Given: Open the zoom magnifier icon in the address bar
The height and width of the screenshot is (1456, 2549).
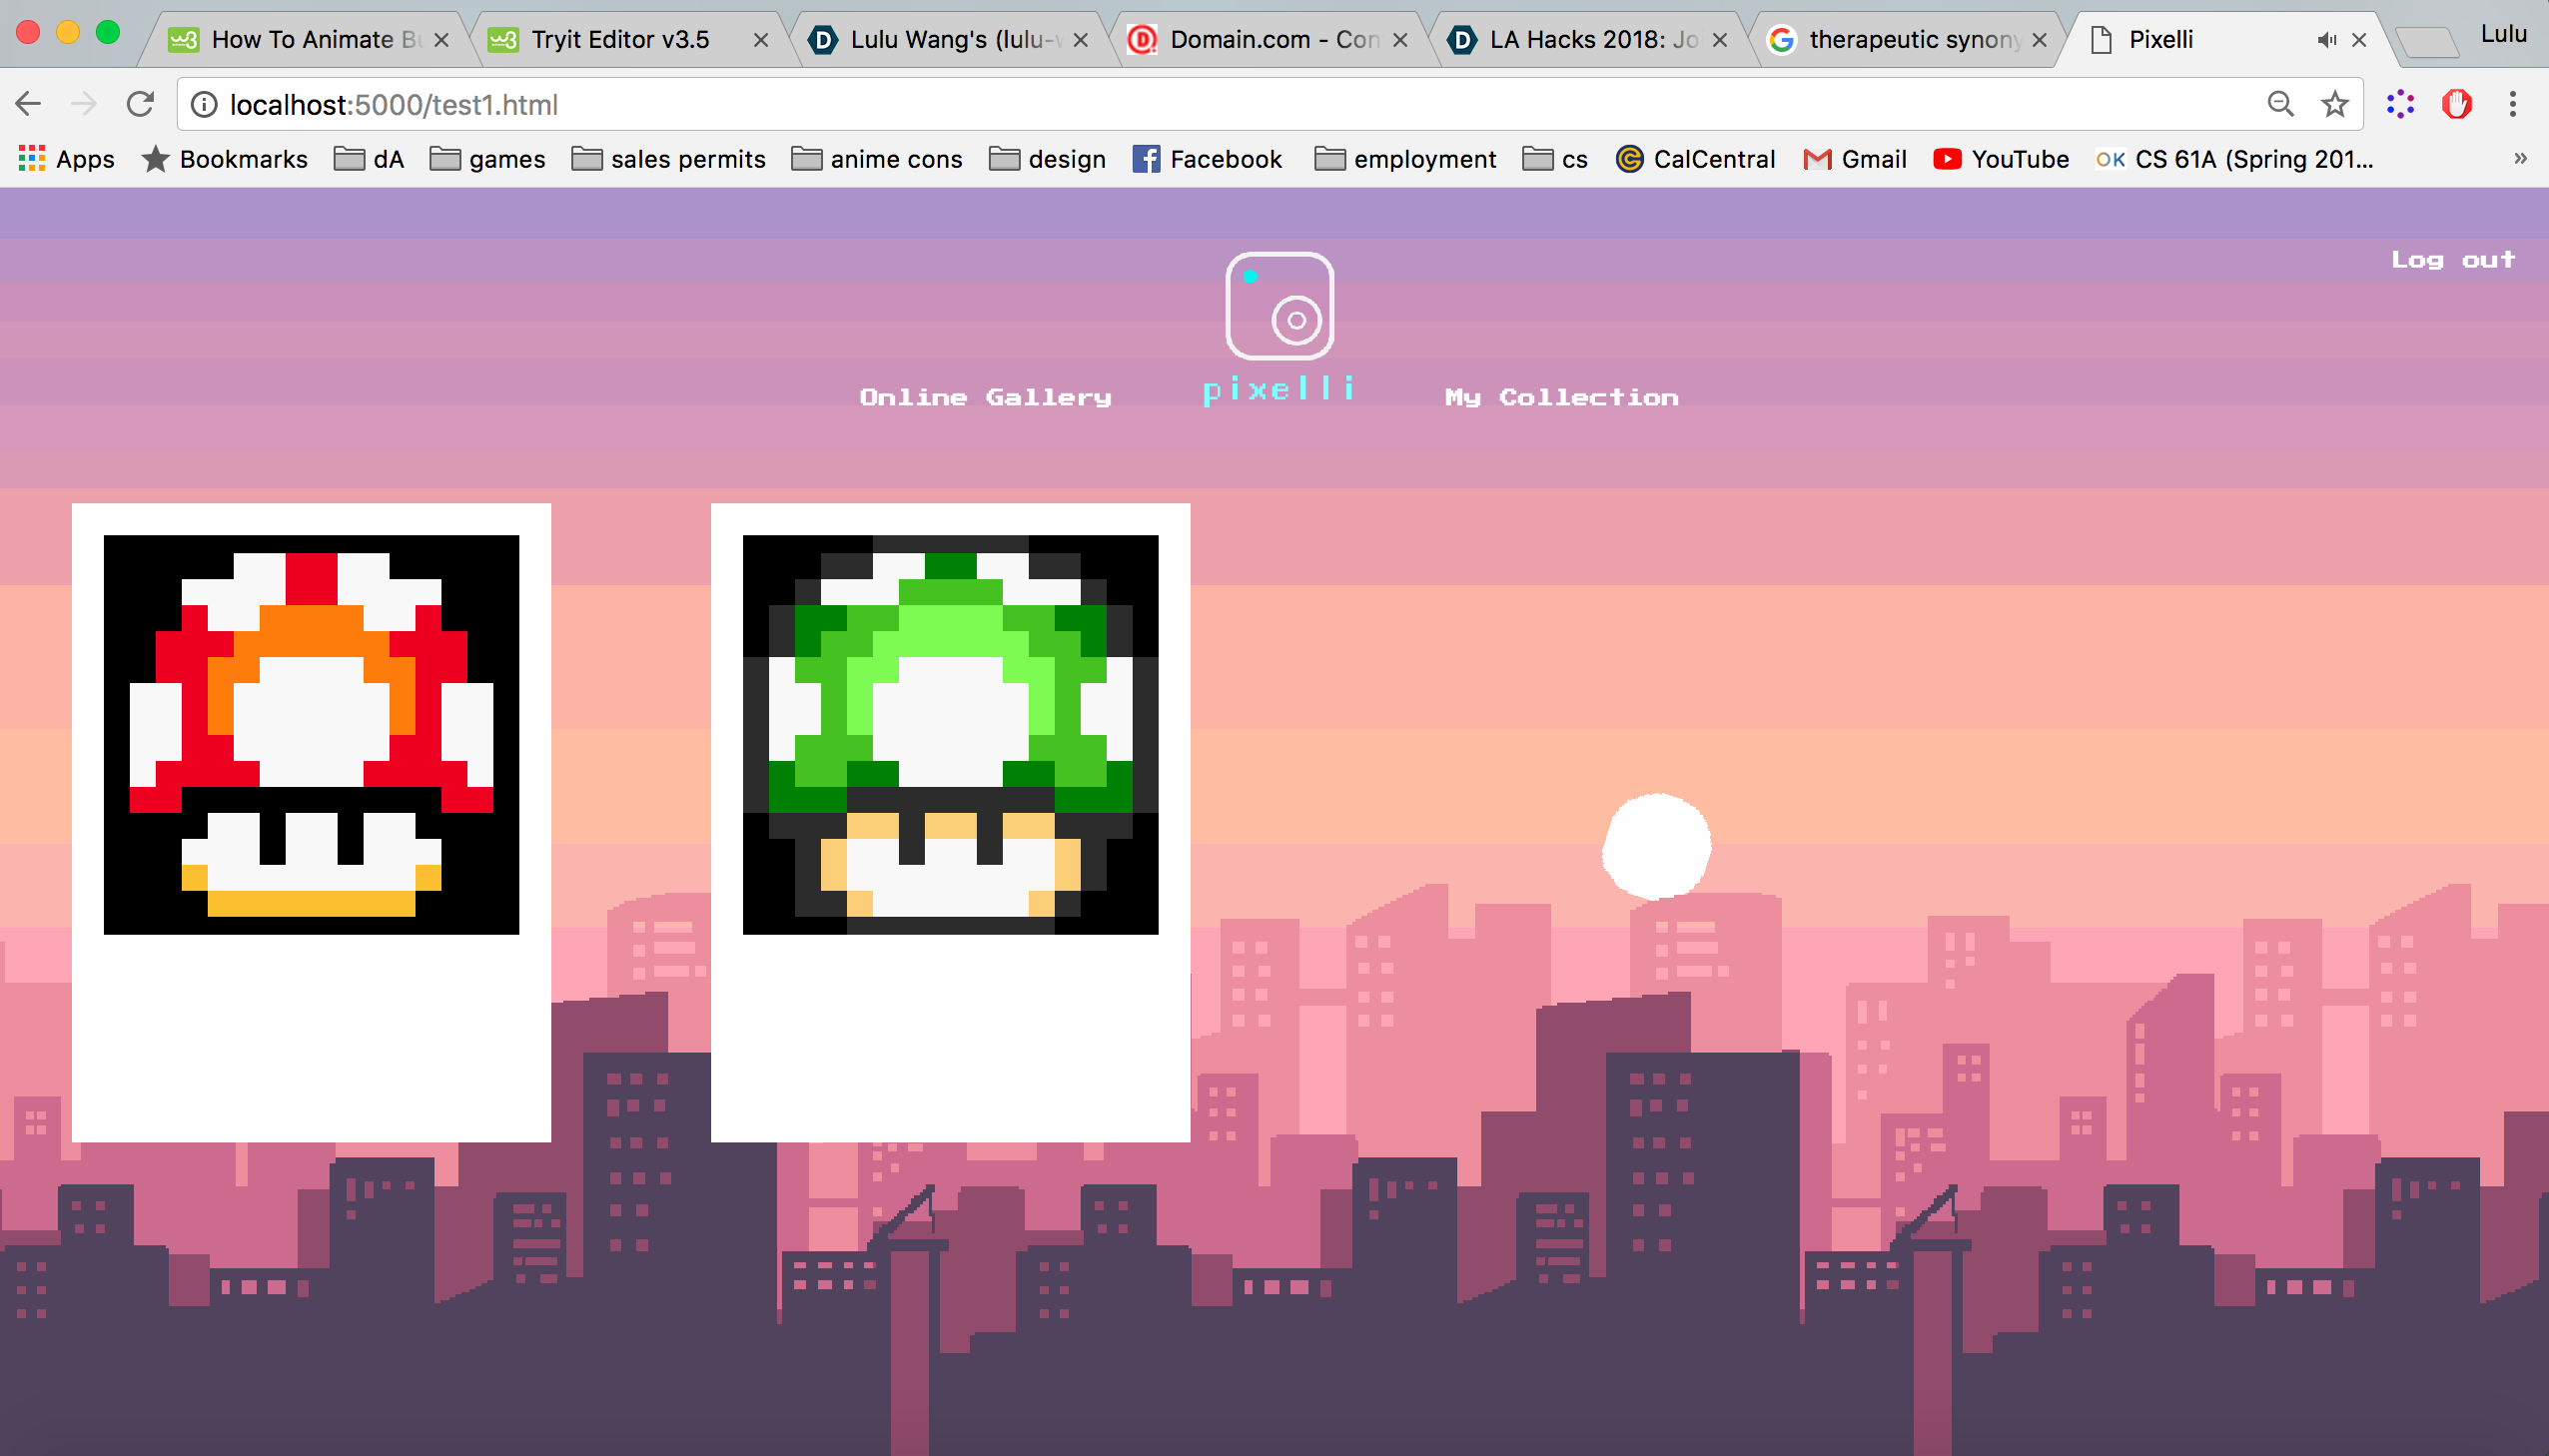Looking at the screenshot, I should (2280, 104).
